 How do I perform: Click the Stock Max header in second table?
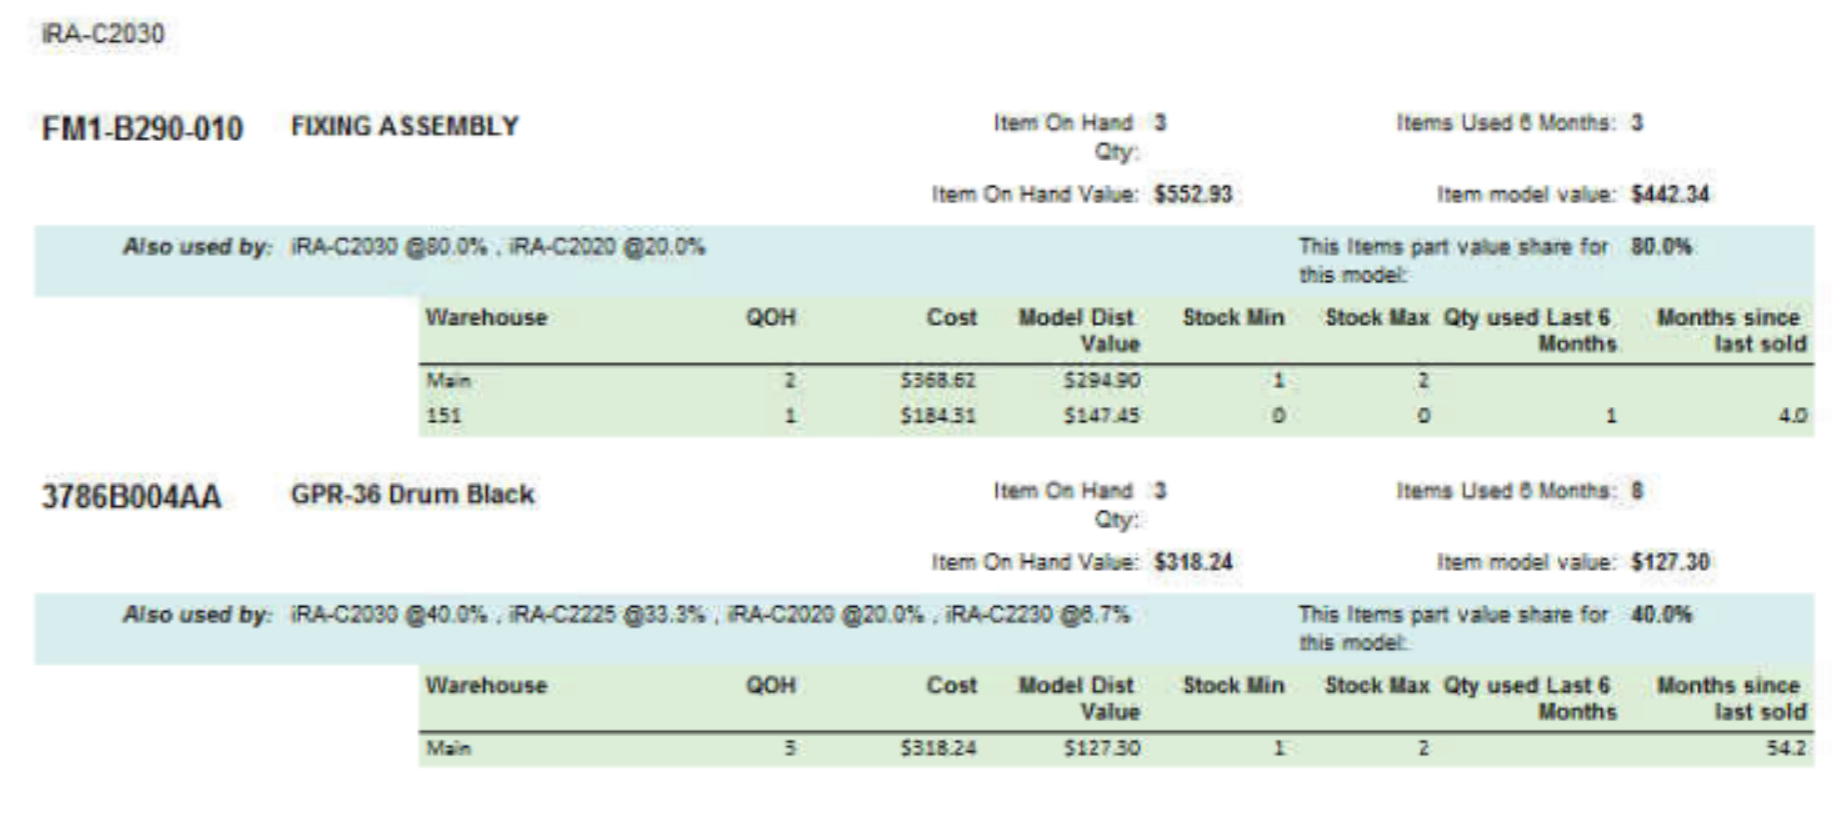pyautogui.click(x=1377, y=686)
